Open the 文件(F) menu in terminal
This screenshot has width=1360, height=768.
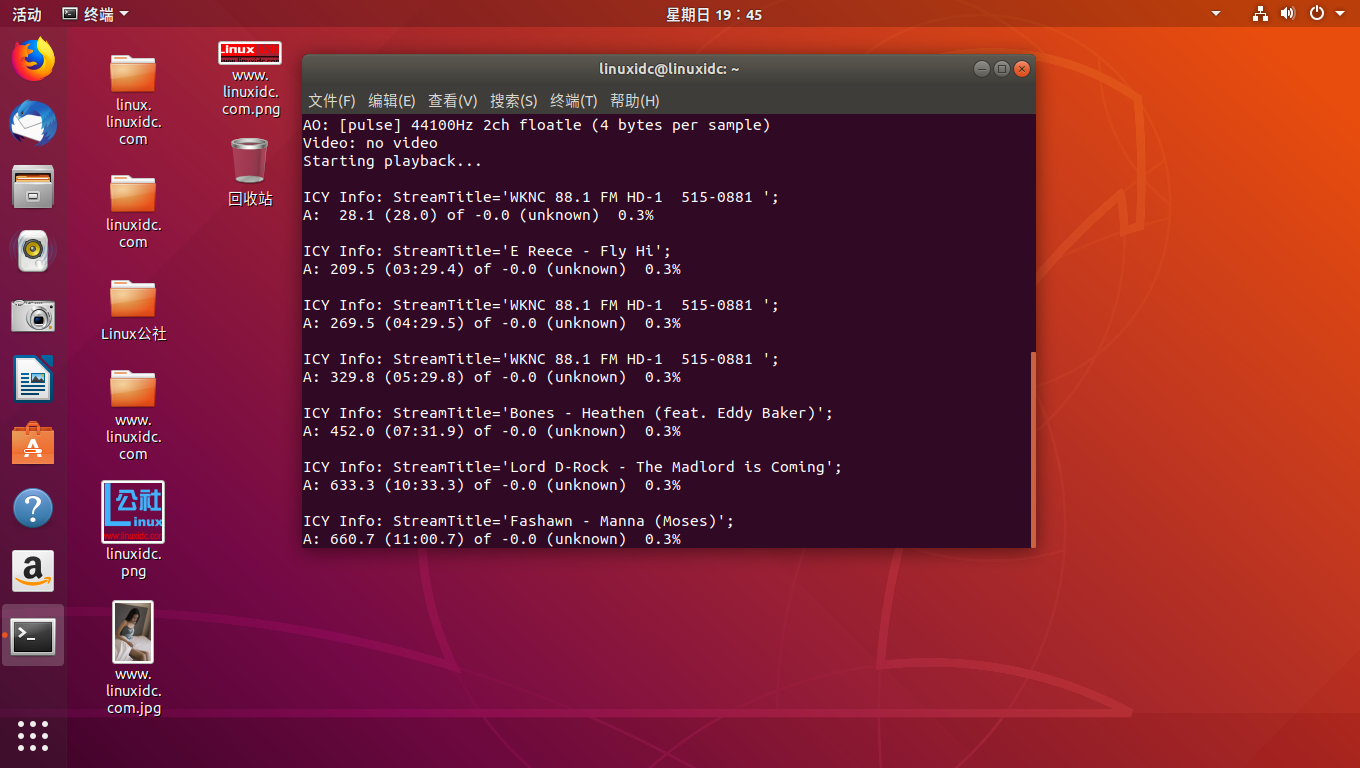332,101
